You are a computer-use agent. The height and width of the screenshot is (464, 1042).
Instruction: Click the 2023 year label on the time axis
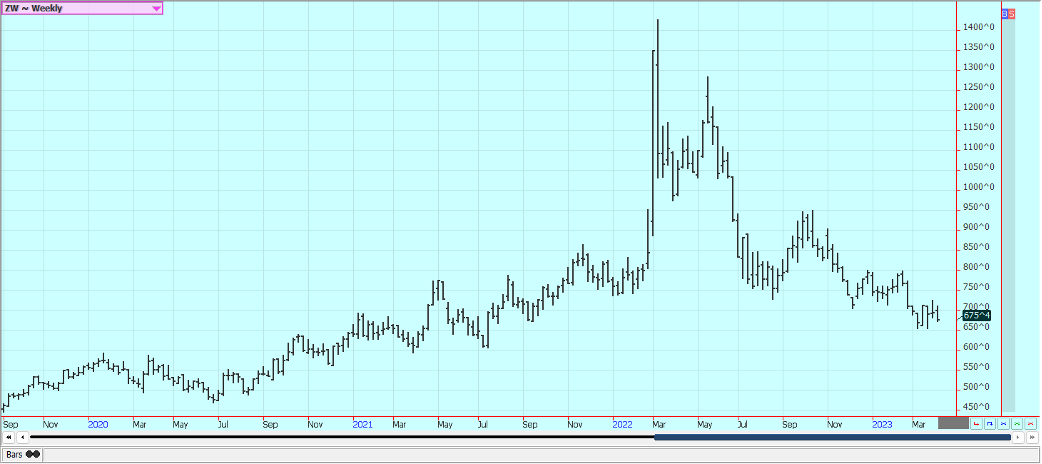pyautogui.click(x=883, y=423)
